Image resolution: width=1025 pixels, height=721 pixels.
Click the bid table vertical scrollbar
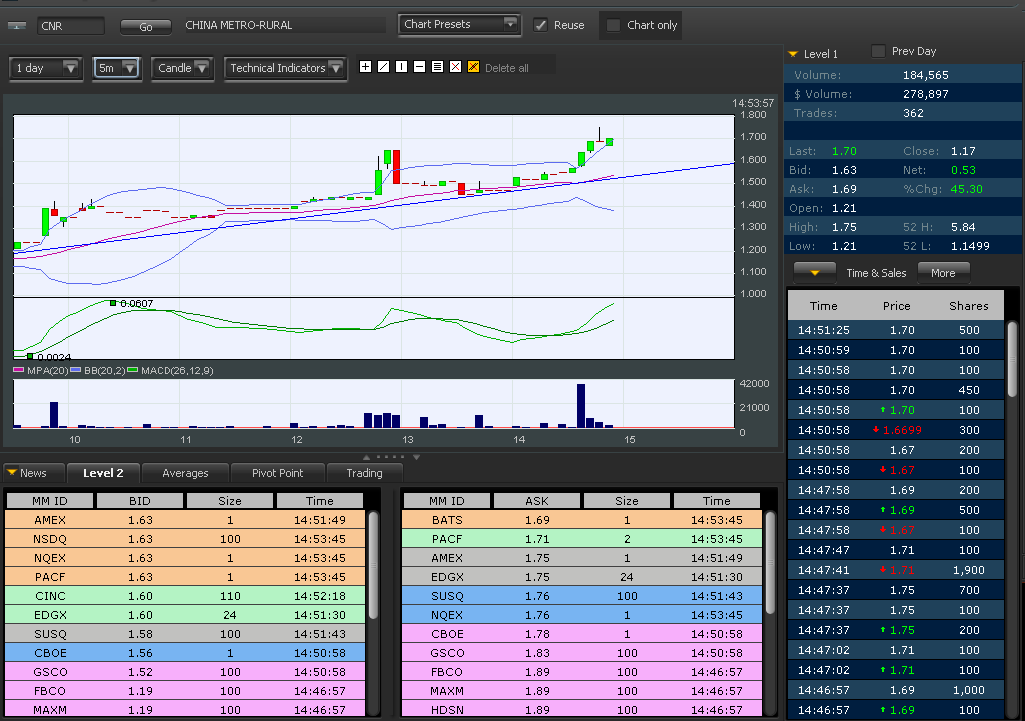point(374,564)
